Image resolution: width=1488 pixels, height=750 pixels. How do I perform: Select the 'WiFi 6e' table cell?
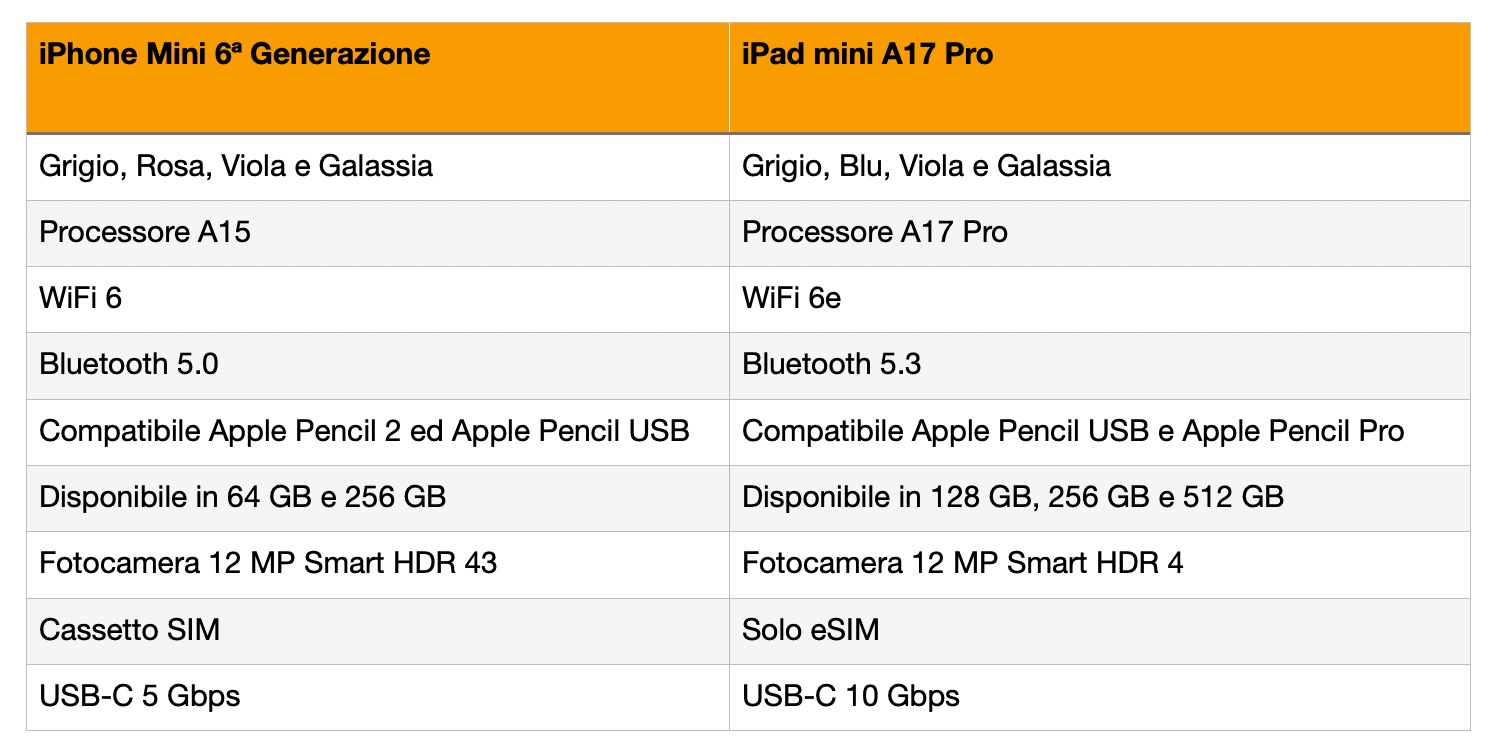pyautogui.click(x=792, y=298)
